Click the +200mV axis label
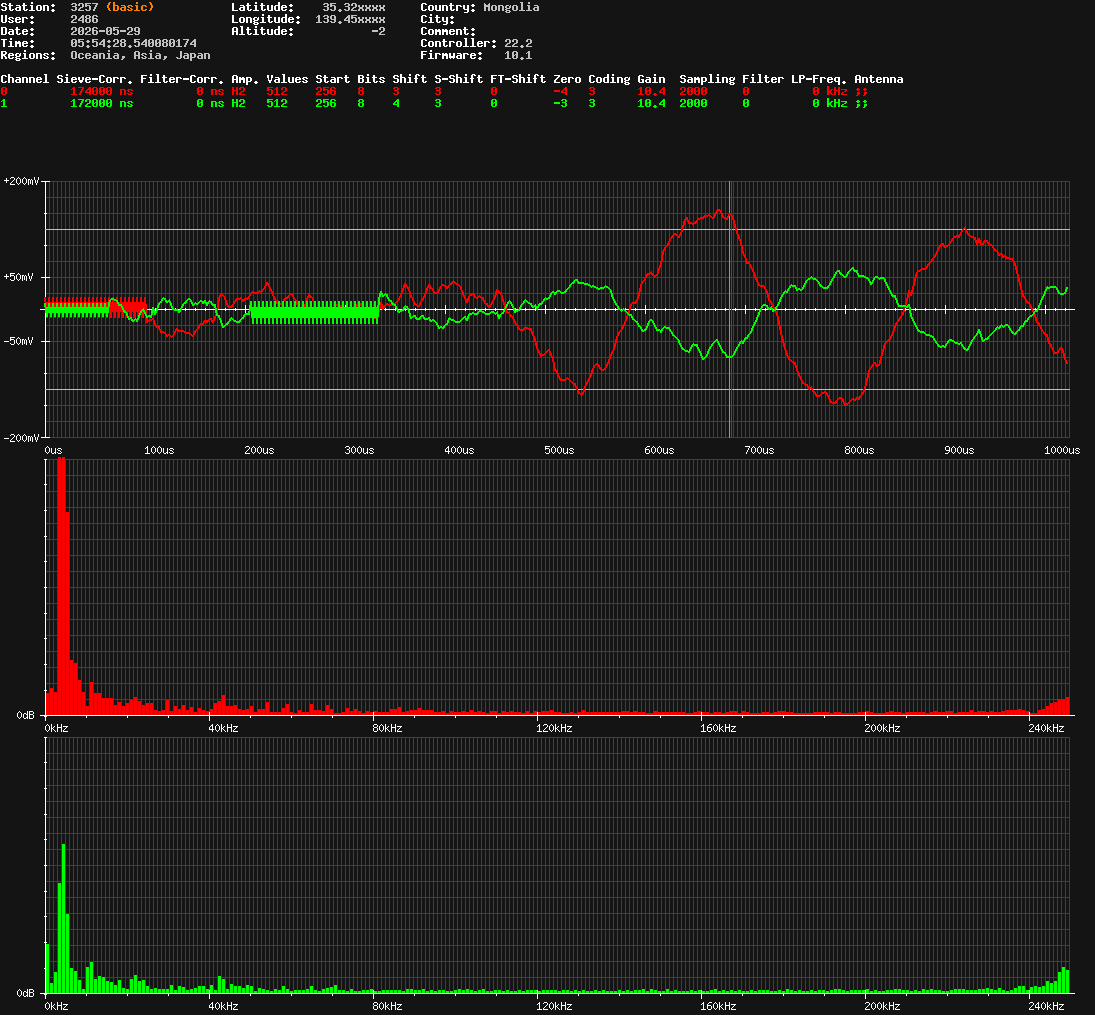This screenshot has height=1015, width=1095. (21, 181)
